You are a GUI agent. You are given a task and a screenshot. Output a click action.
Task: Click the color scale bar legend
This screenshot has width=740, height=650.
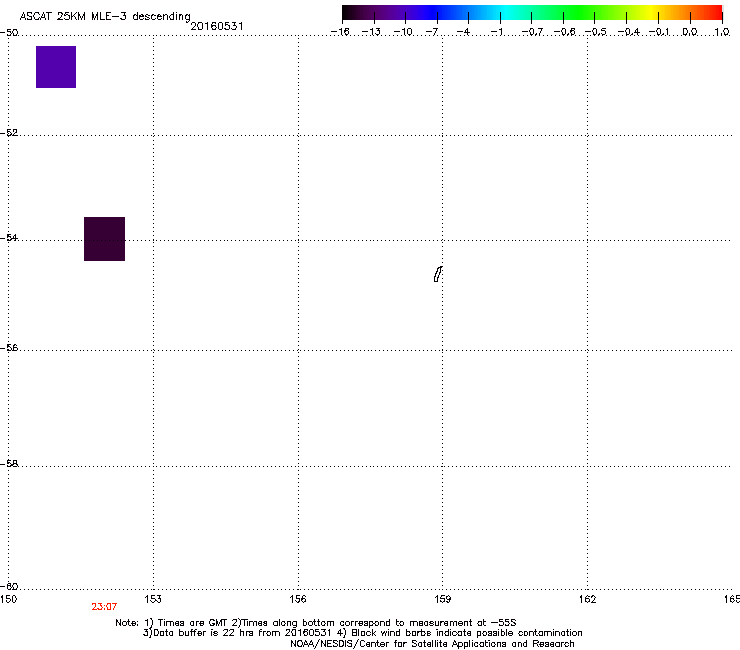(532, 13)
